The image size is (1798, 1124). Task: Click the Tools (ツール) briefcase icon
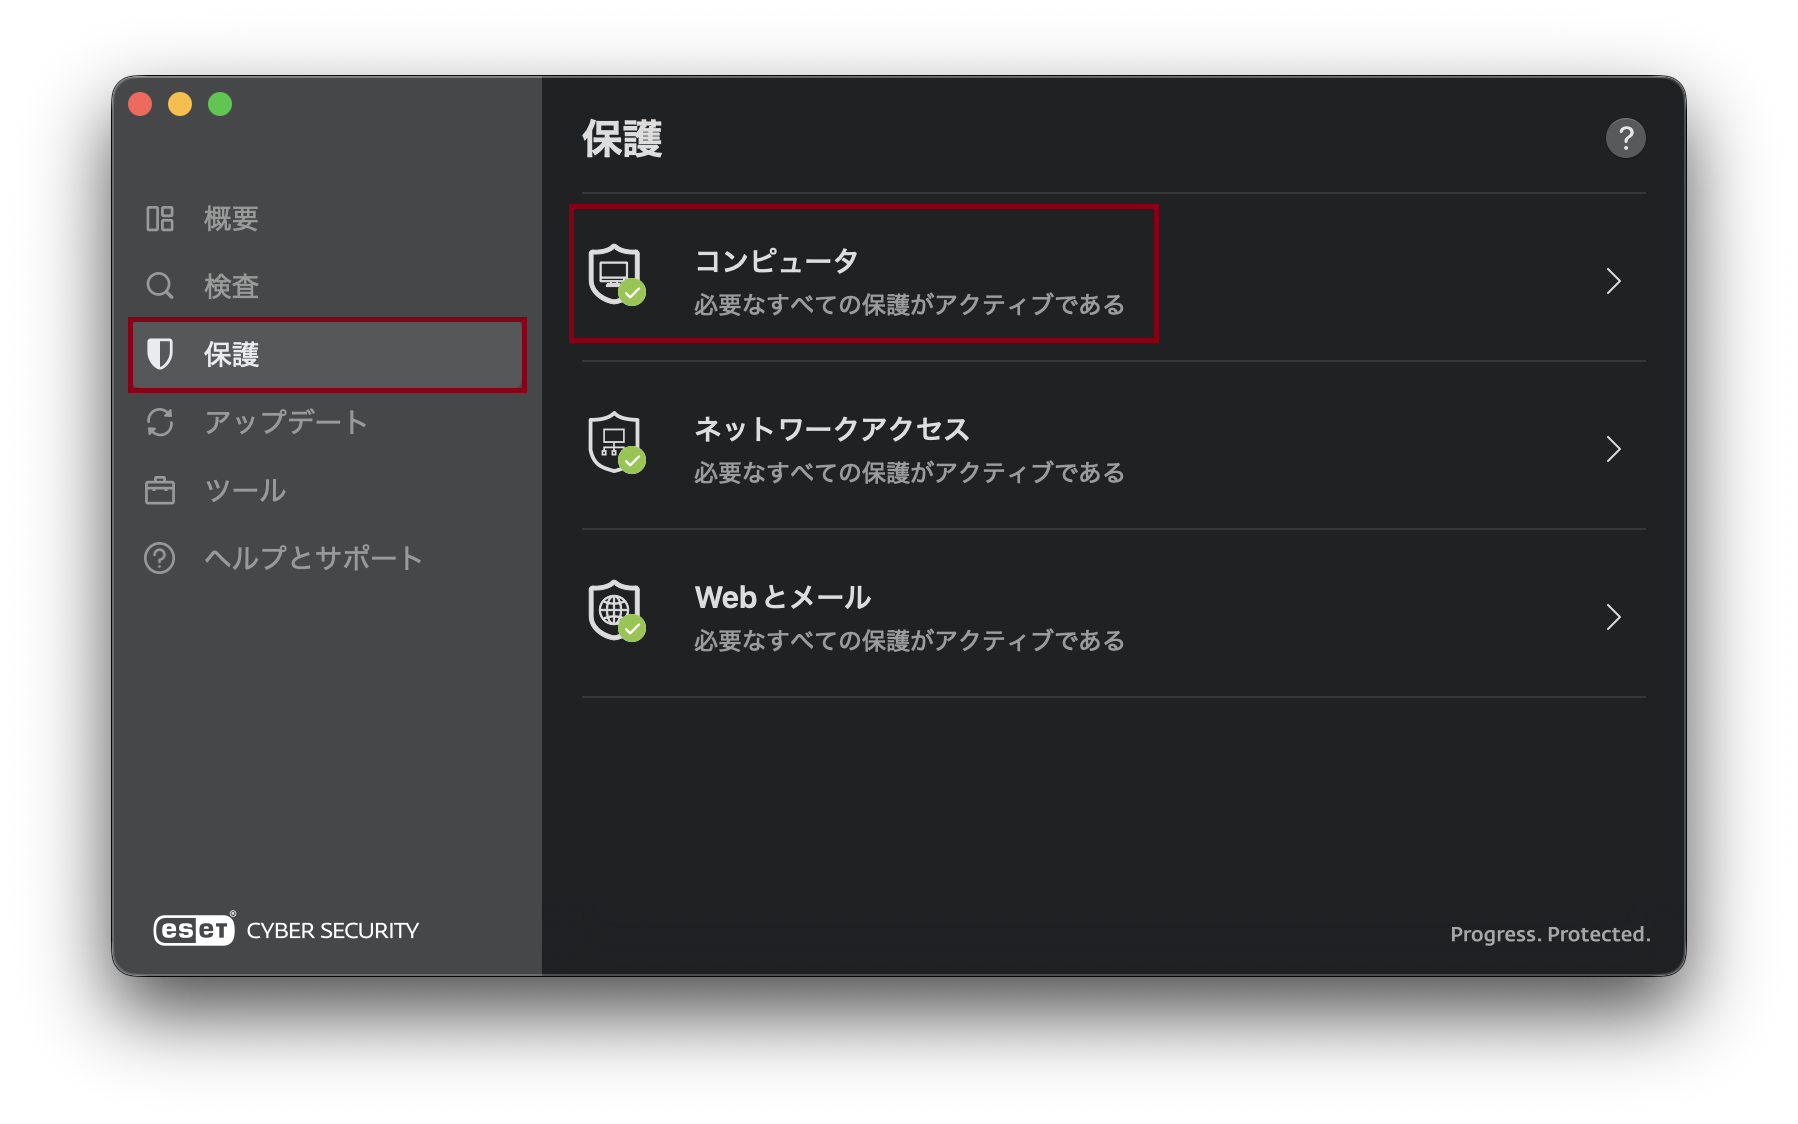(160, 491)
